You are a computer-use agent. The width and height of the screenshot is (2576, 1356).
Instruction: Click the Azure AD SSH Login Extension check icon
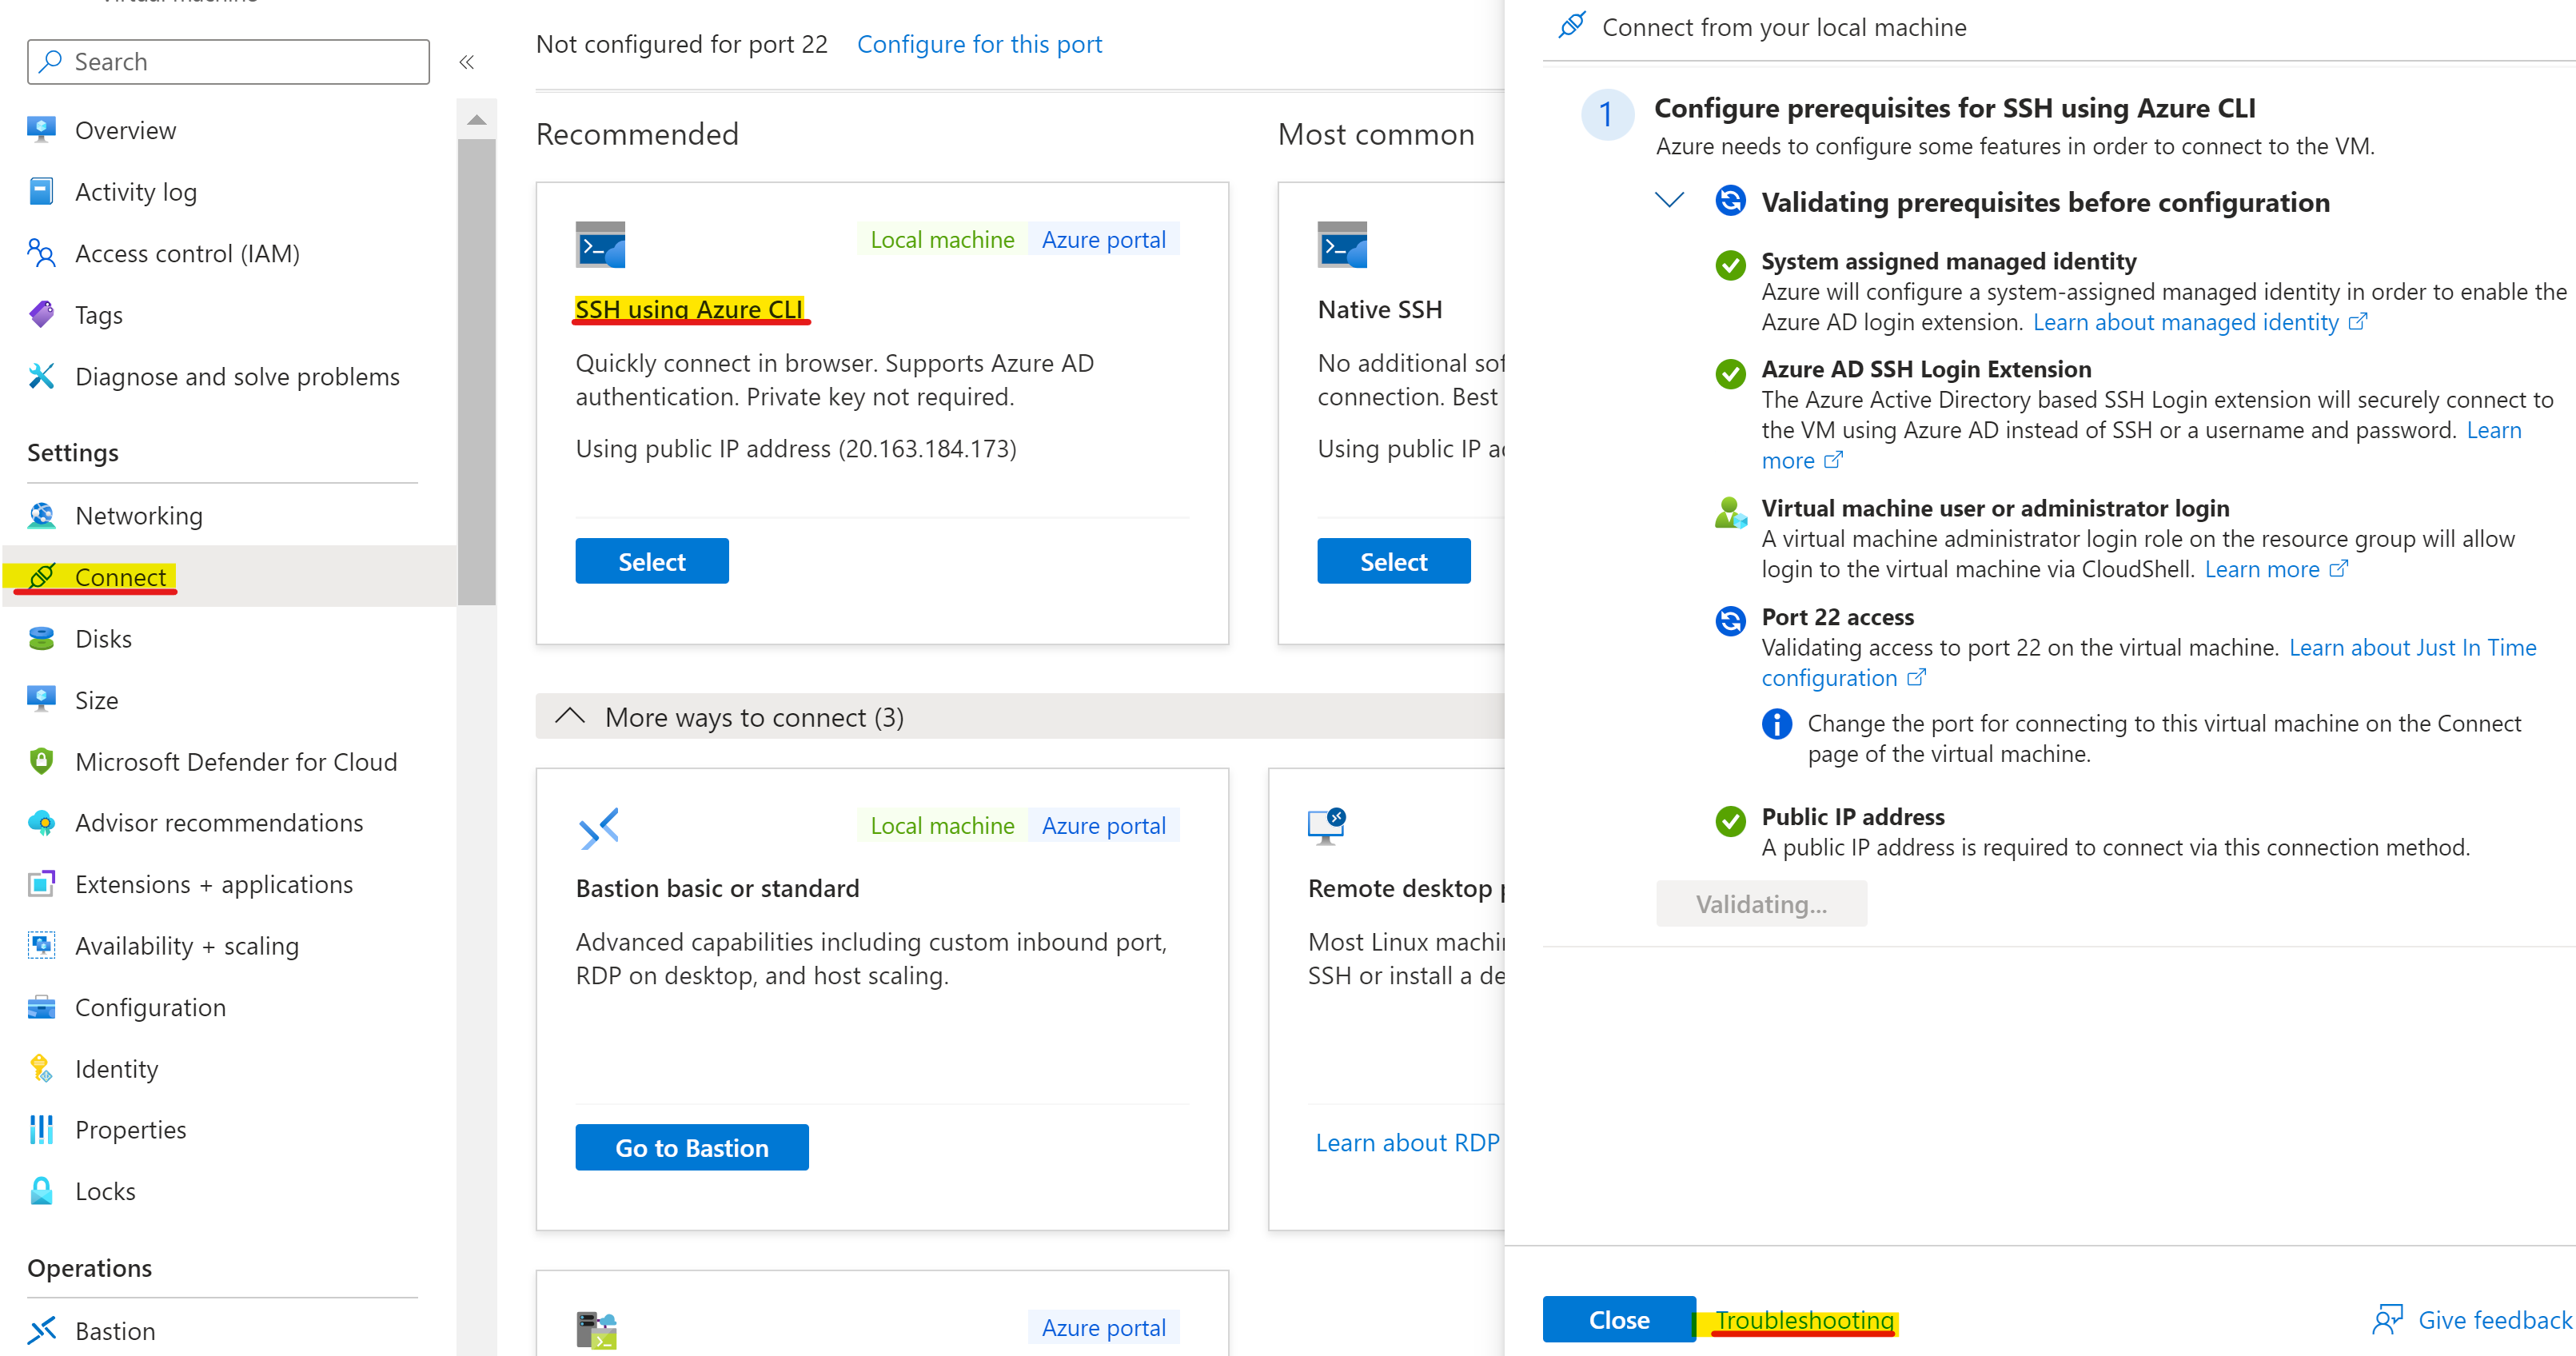click(1730, 373)
